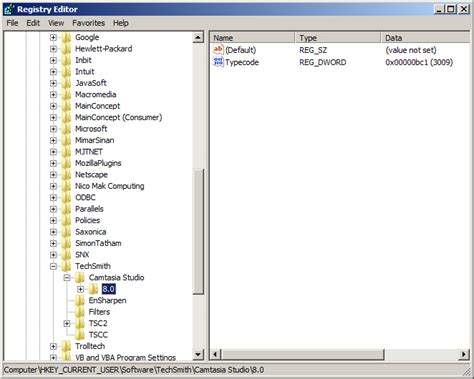Expand the Microsoft key
474x379 pixels.
pyautogui.click(x=53, y=129)
